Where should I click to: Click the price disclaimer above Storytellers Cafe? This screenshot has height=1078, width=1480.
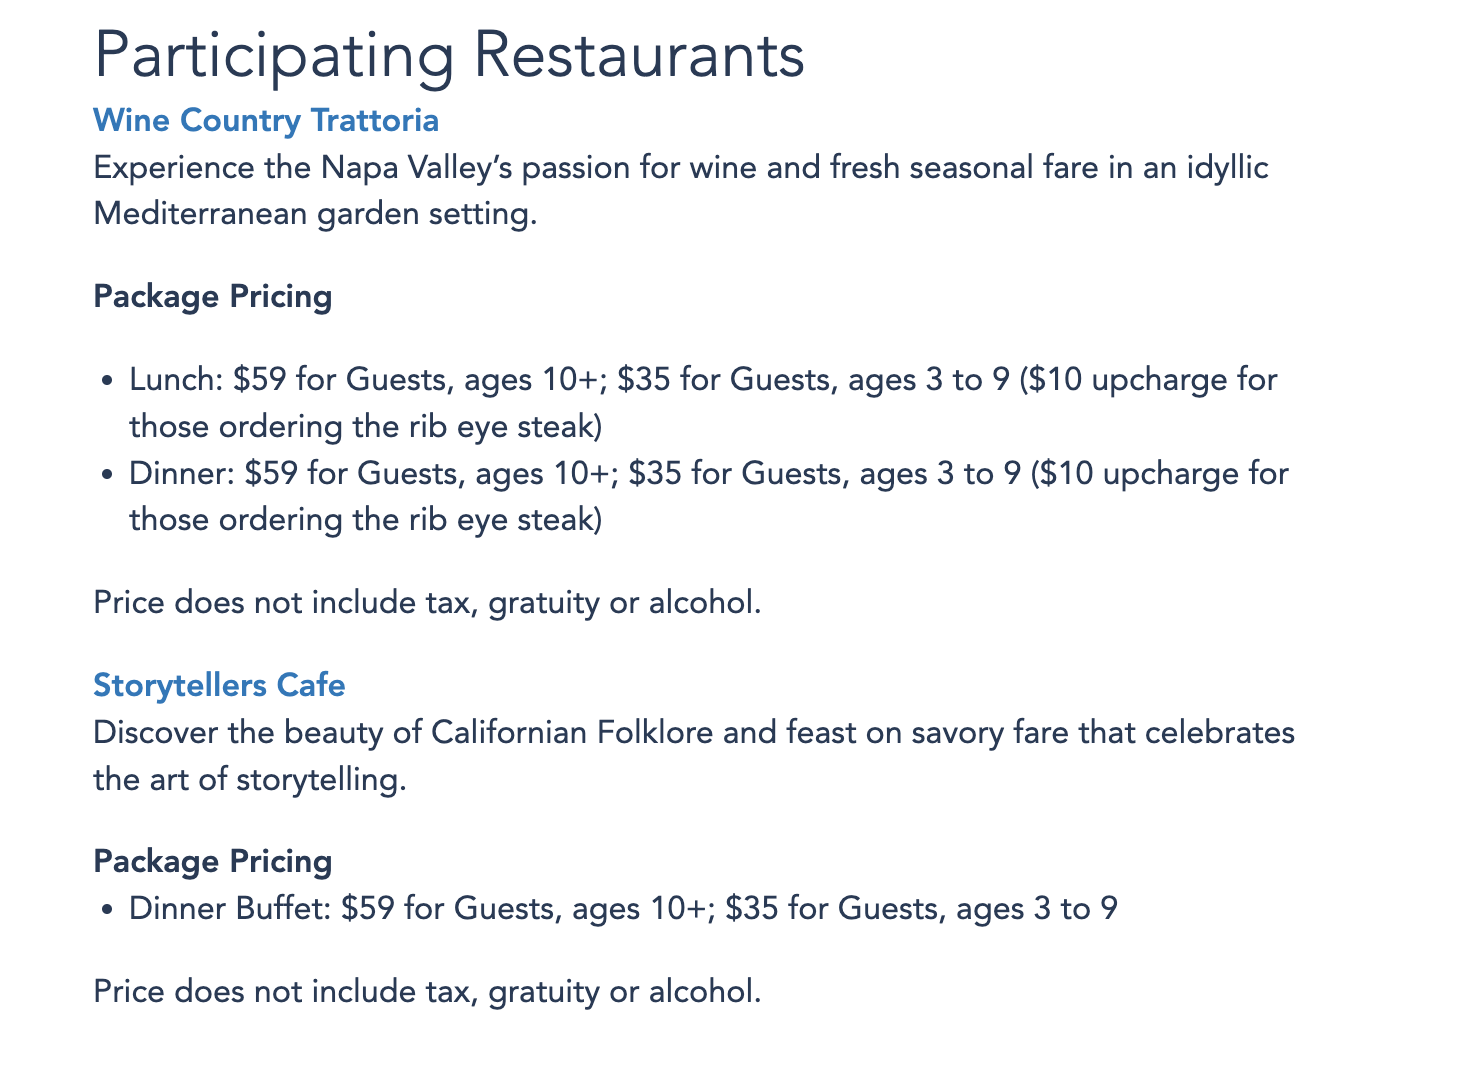point(427,603)
